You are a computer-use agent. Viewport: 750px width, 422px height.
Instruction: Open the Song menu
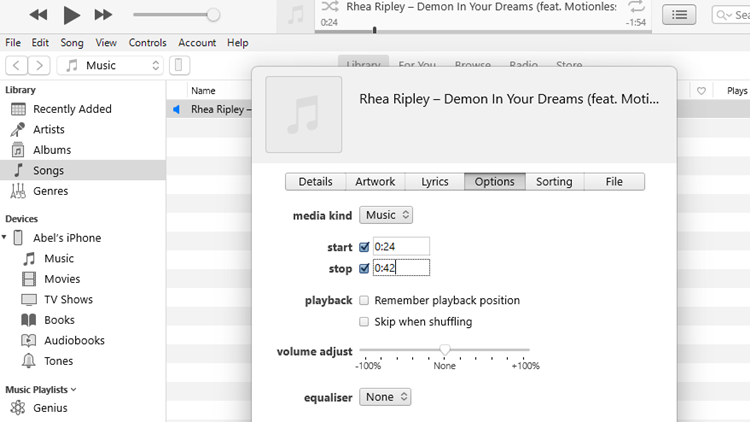72,43
